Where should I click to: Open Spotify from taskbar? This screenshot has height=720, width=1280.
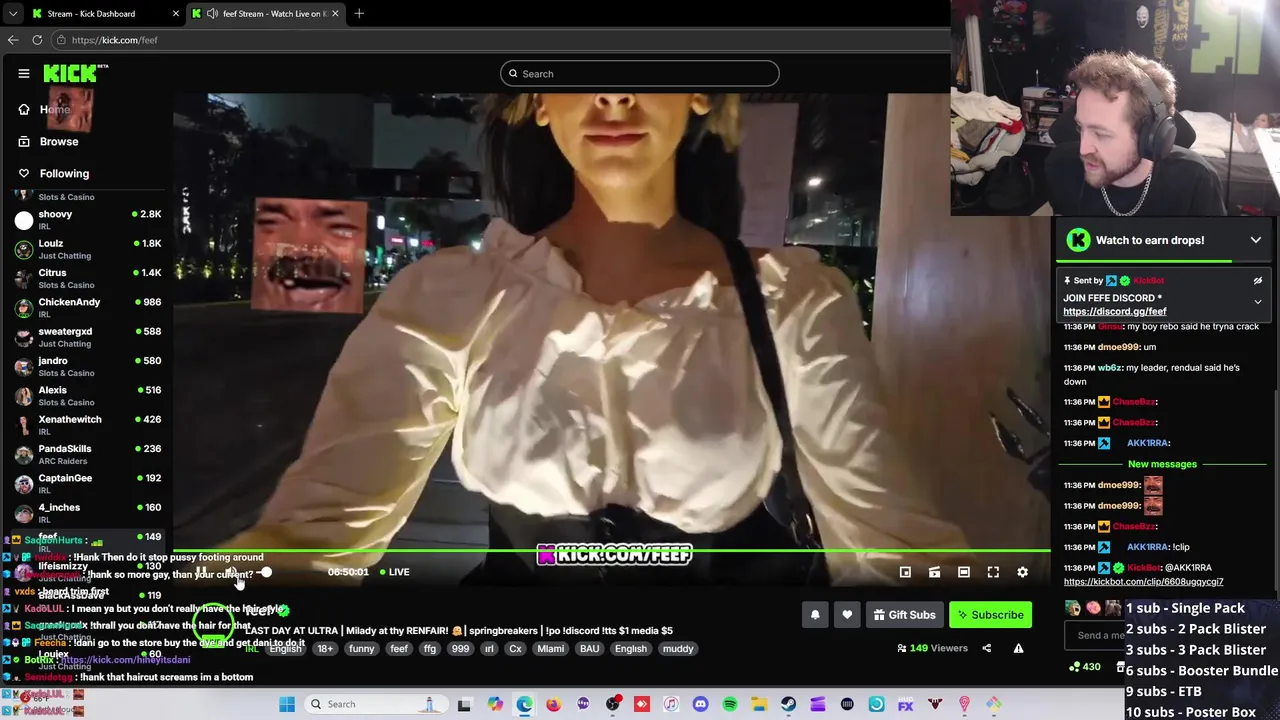pos(730,704)
